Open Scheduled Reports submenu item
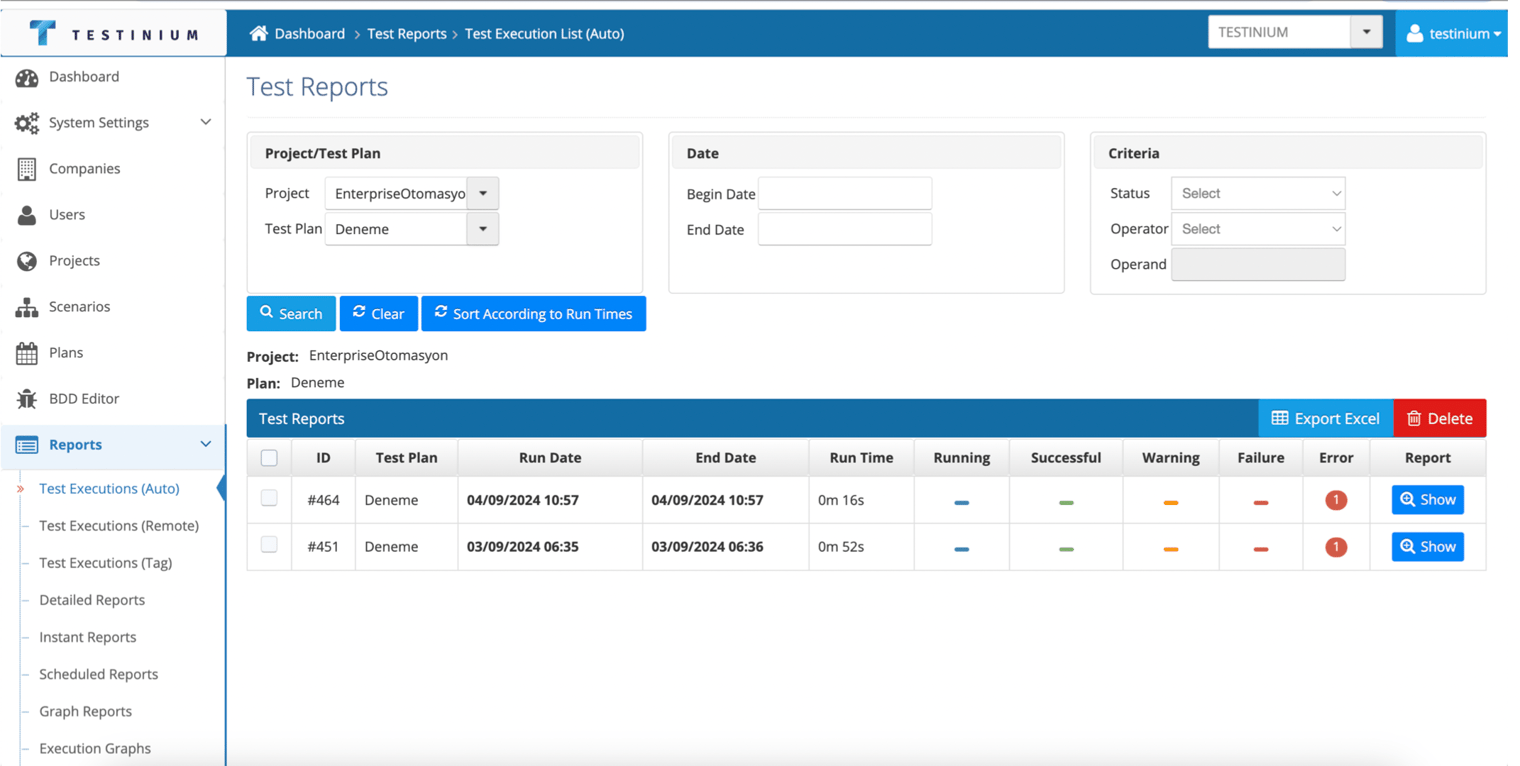The width and height of the screenshot is (1520, 766). [98, 674]
